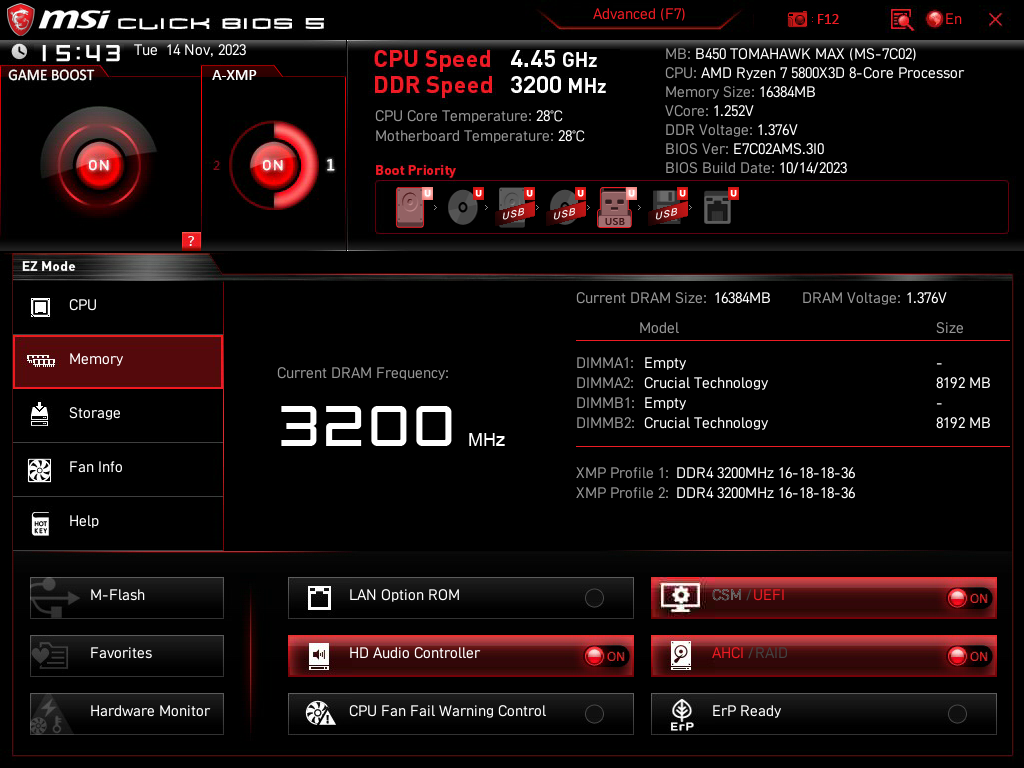1024x768 pixels.
Task: Click the DIMMA2 Crucial Technology row
Action: click(x=783, y=383)
